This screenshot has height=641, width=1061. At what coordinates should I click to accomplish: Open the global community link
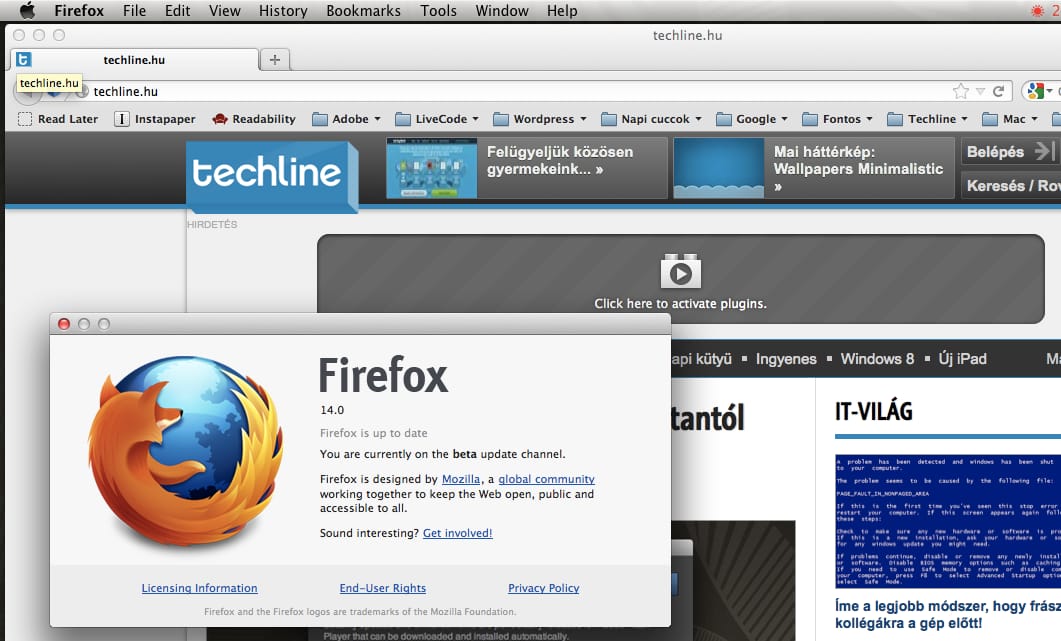[546, 479]
